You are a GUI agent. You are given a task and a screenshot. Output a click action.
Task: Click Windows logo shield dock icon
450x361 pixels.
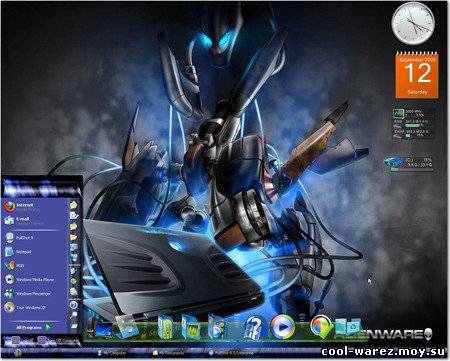coord(321,326)
